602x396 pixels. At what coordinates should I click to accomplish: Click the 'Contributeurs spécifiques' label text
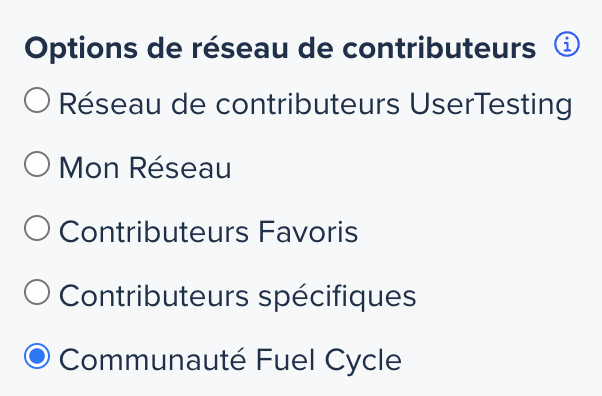pyautogui.click(x=238, y=297)
